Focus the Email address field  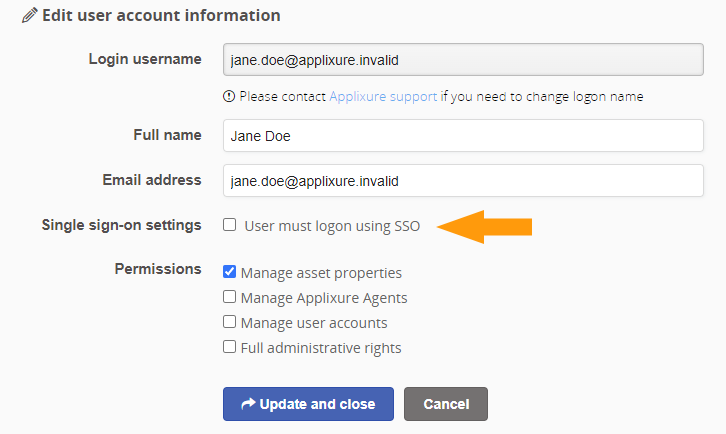tap(463, 181)
